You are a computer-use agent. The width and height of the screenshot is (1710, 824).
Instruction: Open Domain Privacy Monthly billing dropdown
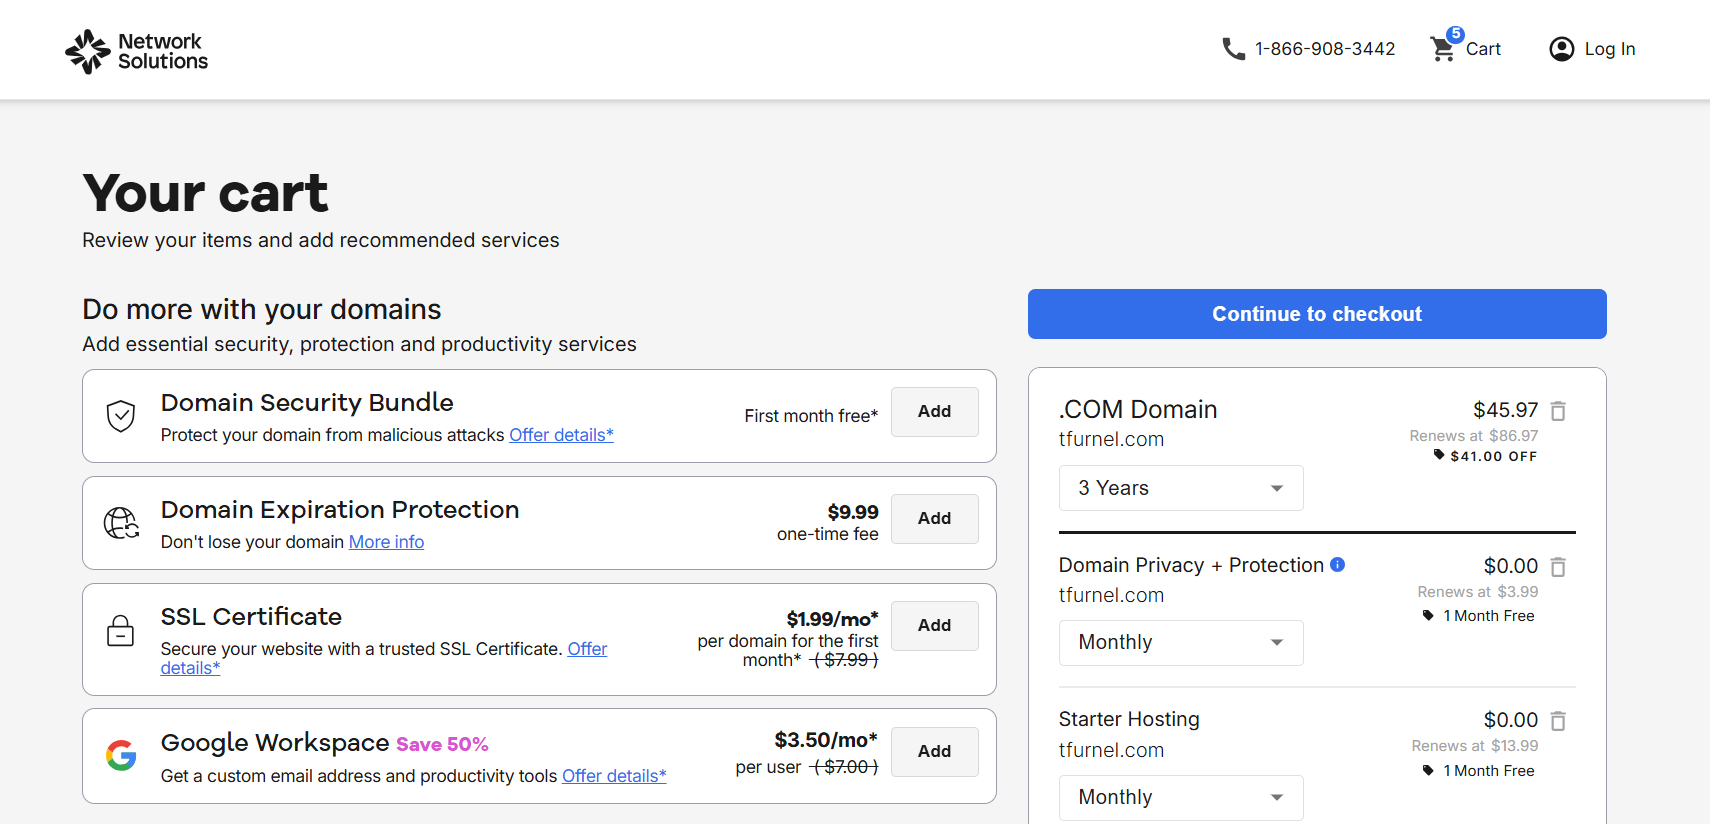pyautogui.click(x=1181, y=643)
